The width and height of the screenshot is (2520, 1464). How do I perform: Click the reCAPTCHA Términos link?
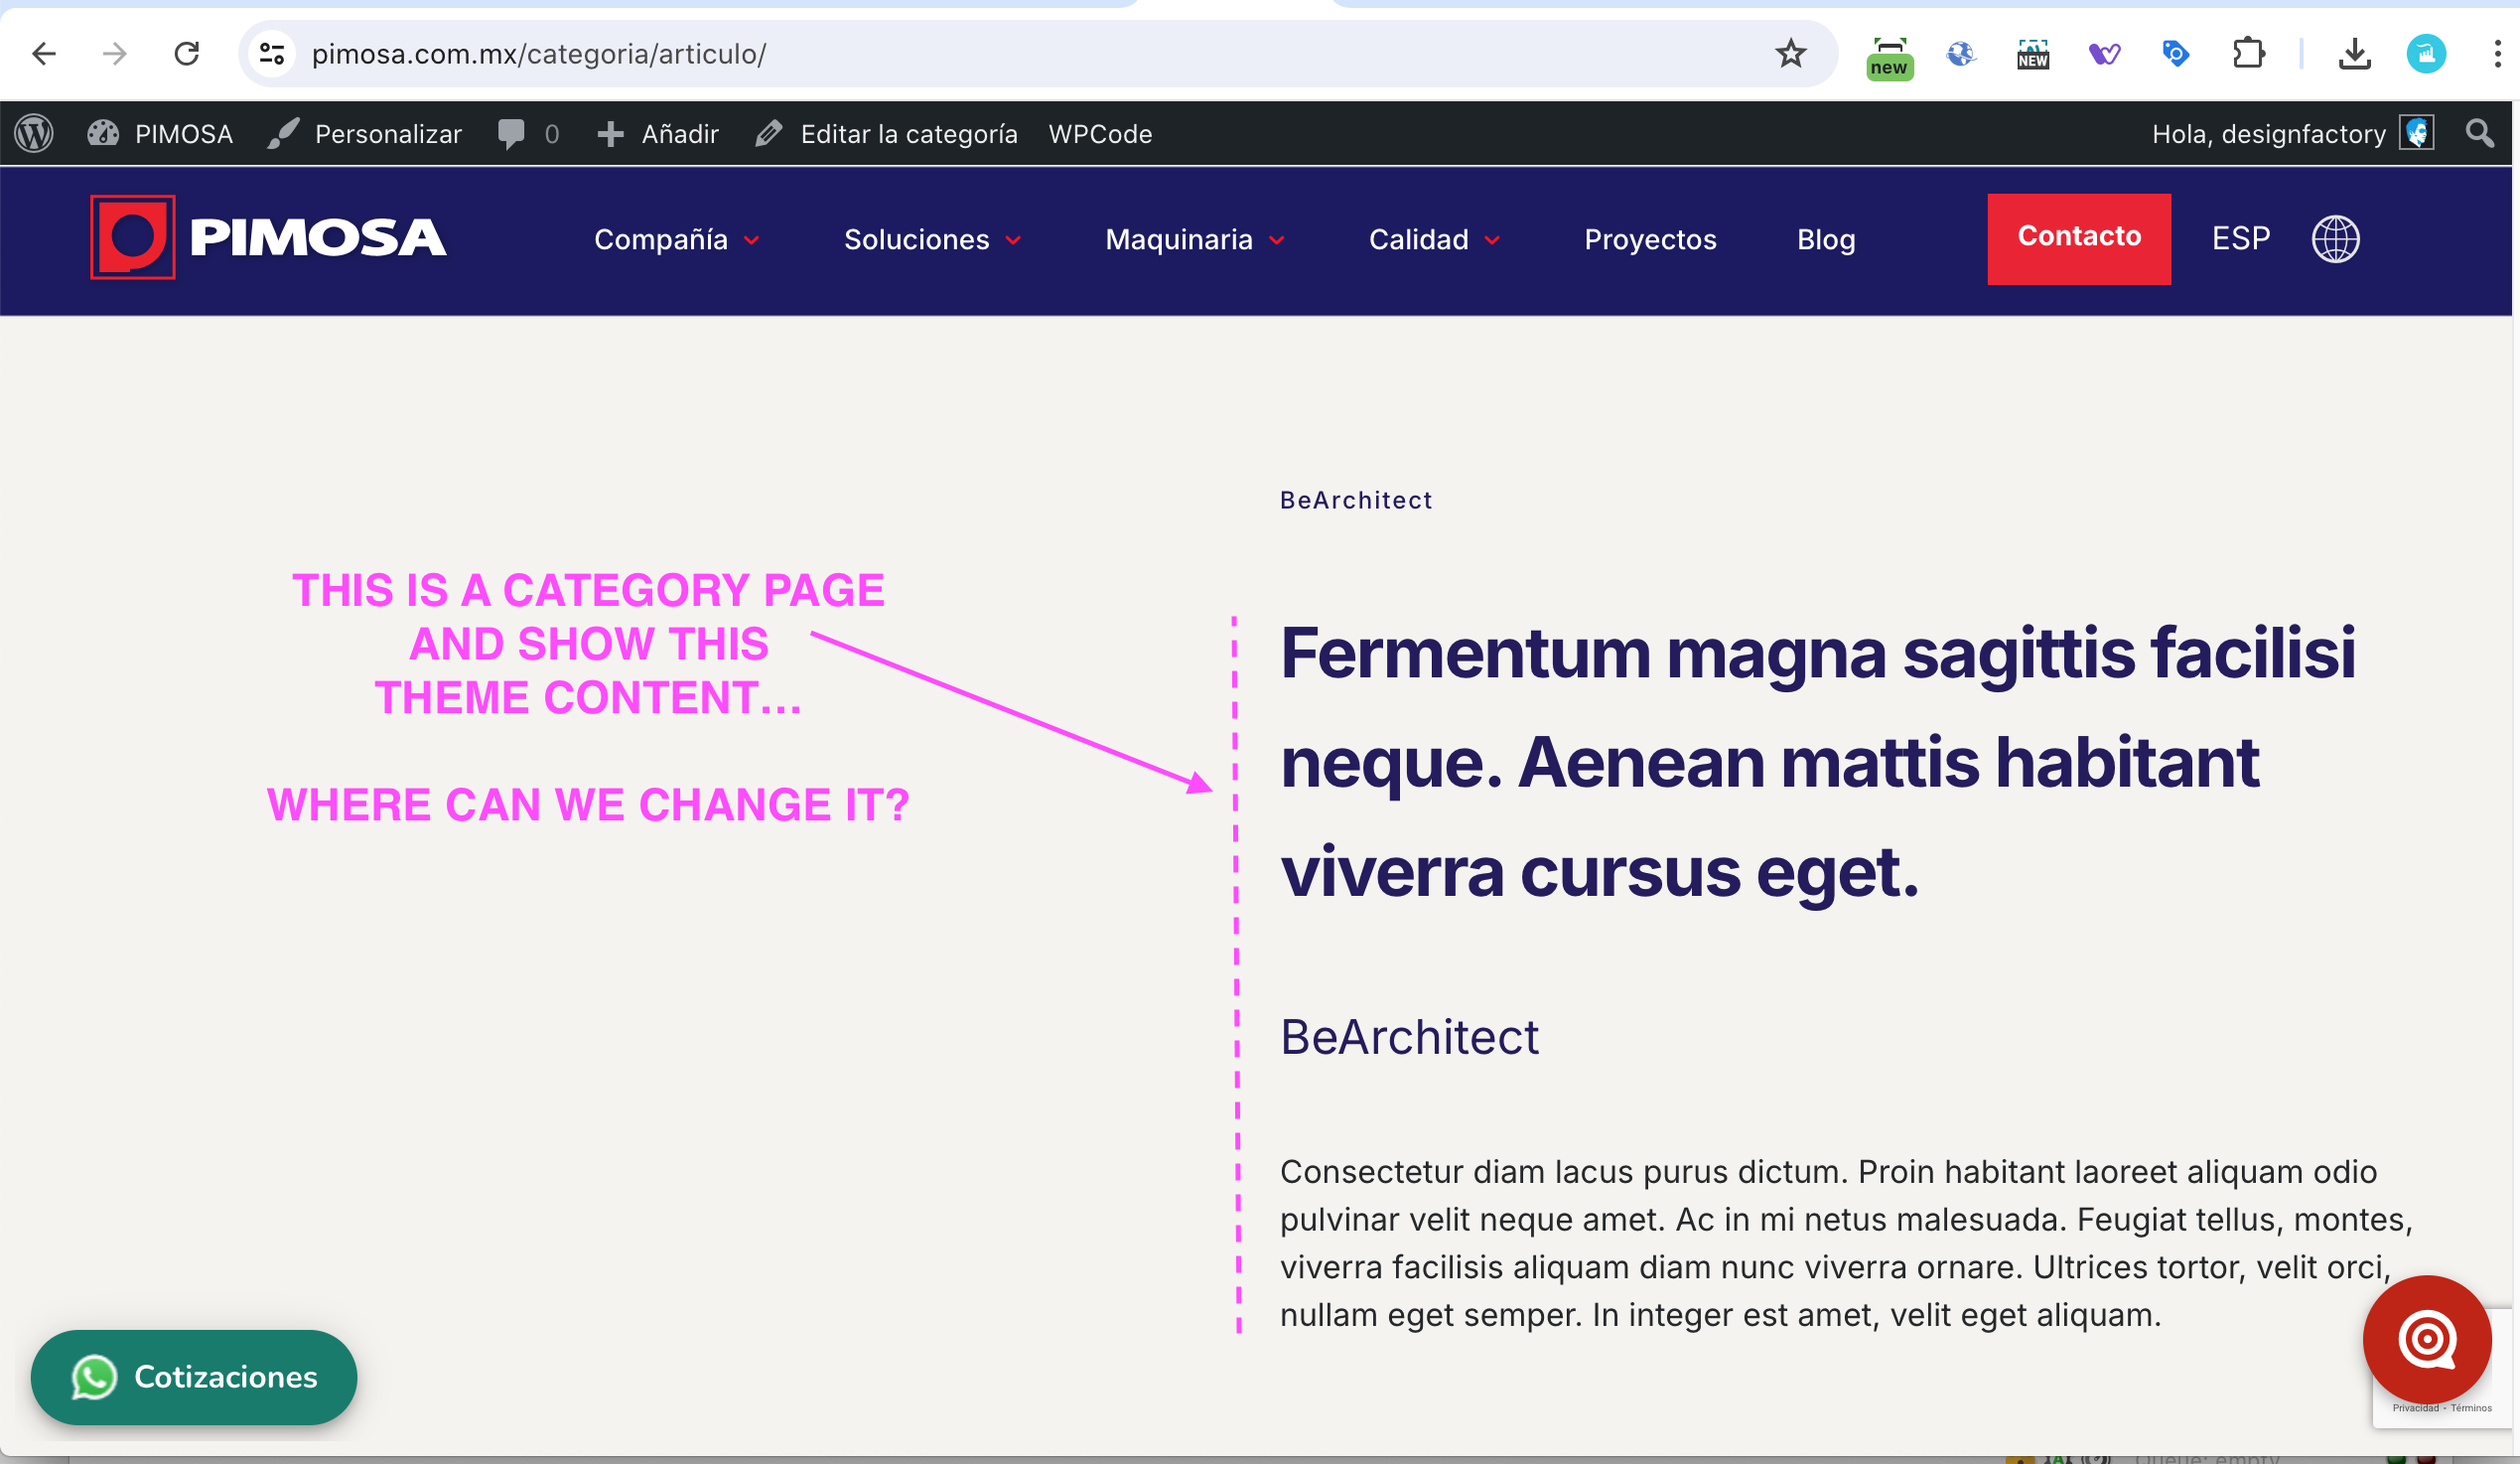point(2471,1408)
